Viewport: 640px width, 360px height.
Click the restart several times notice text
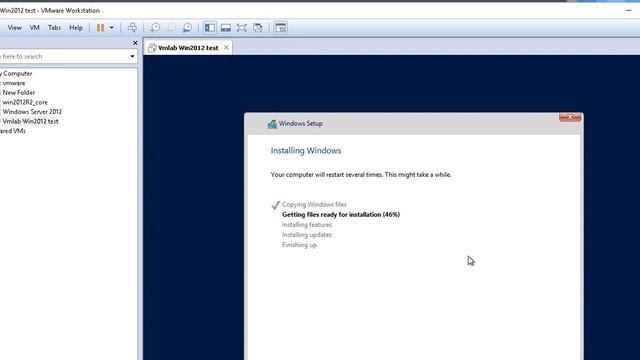click(361, 175)
